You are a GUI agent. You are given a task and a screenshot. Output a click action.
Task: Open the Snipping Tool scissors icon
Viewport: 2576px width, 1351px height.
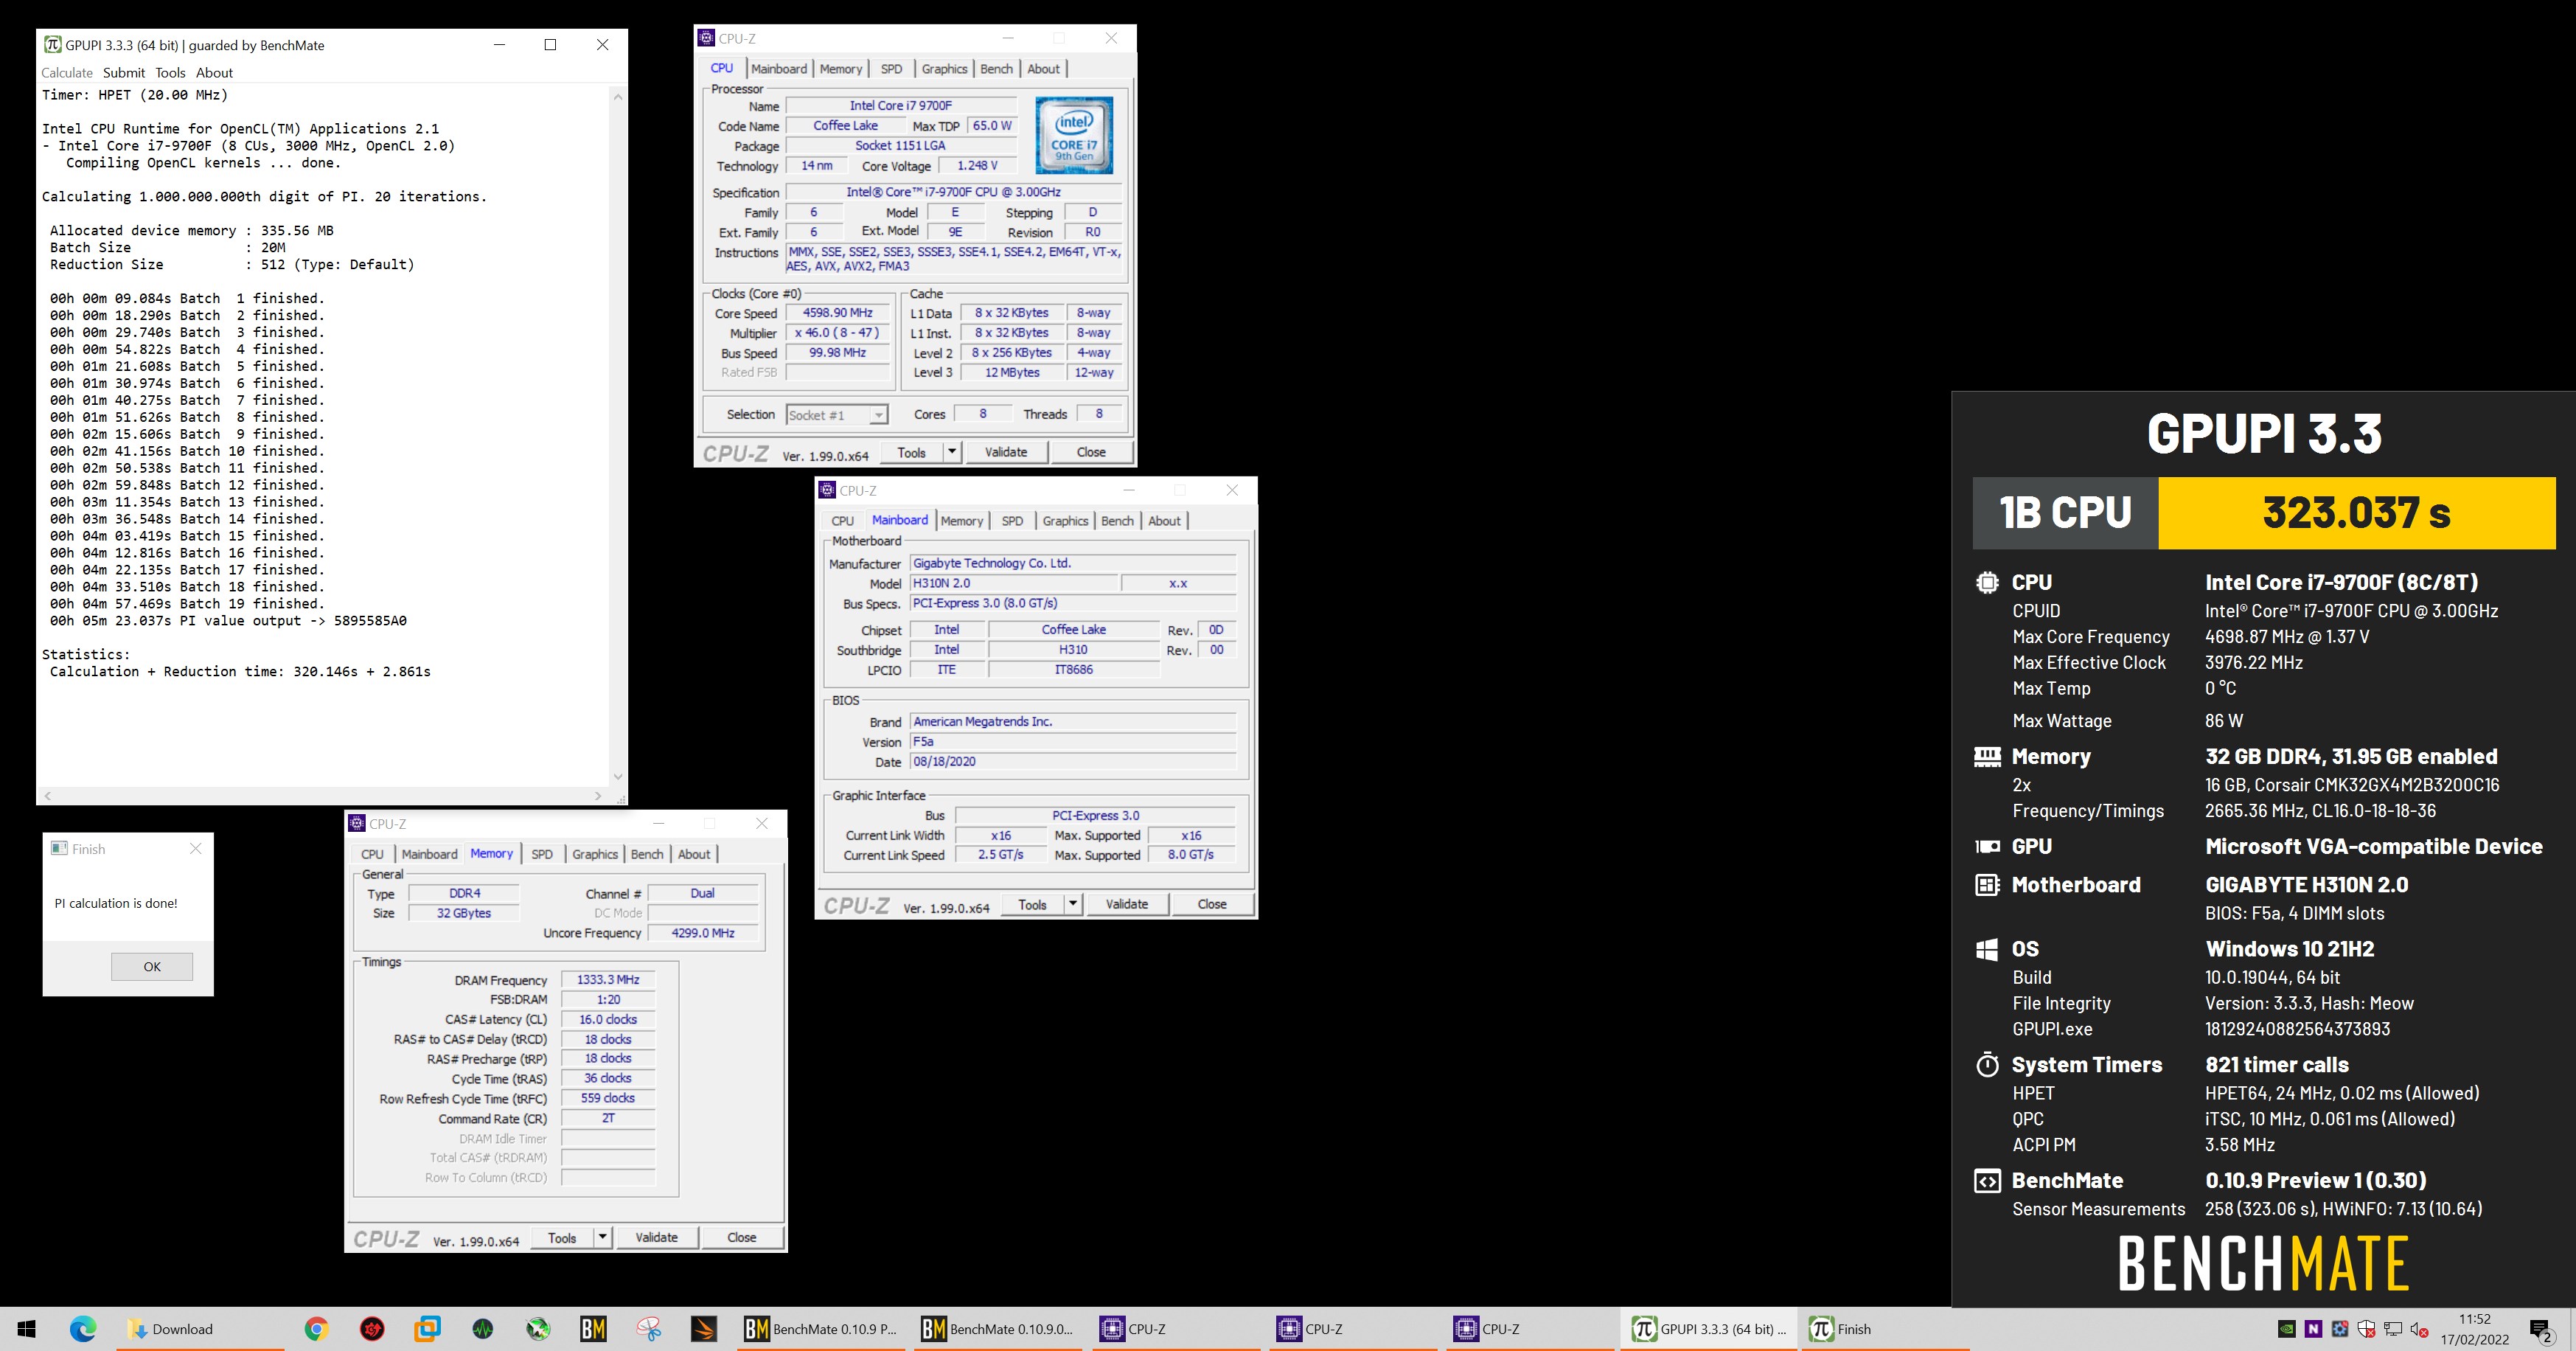point(649,1329)
